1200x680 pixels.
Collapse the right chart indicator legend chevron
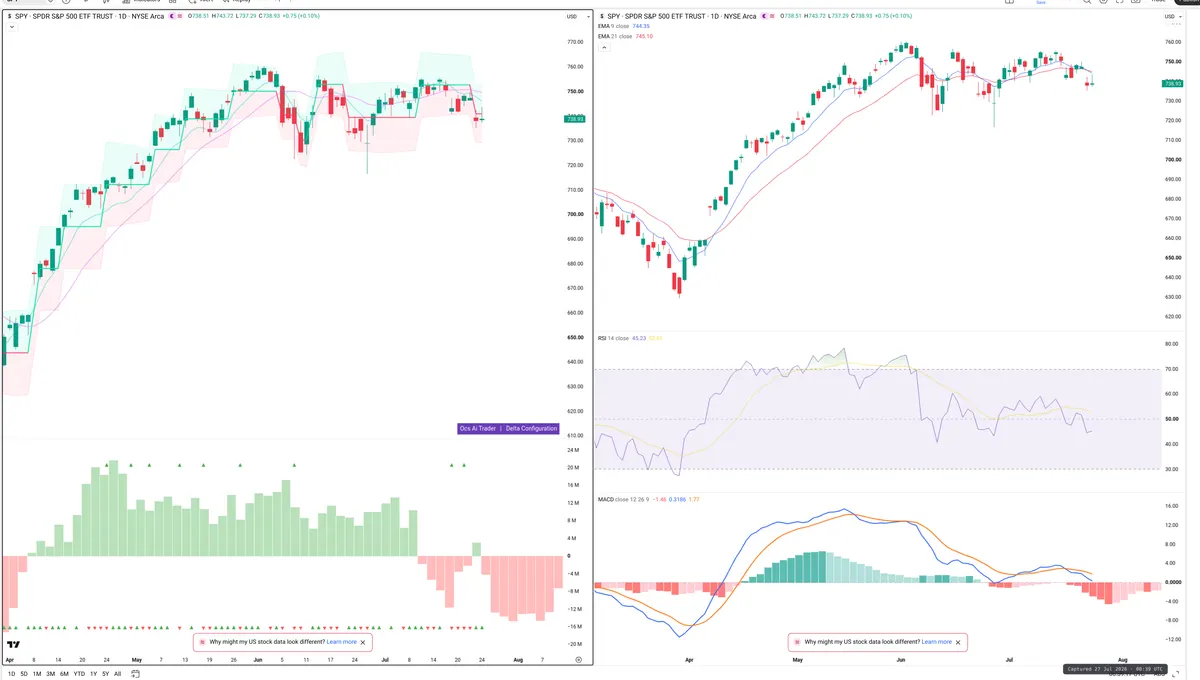click(x=604, y=47)
